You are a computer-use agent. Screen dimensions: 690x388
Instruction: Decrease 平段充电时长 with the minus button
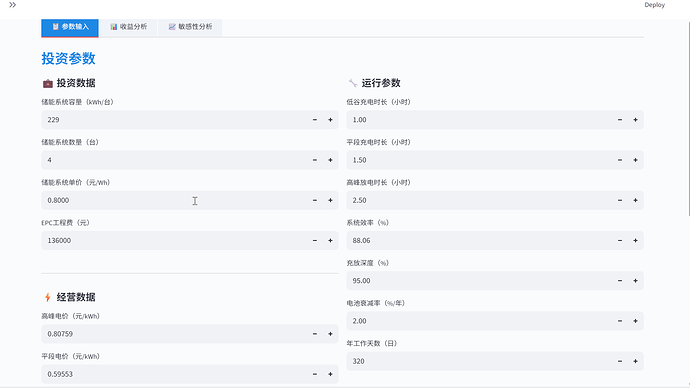[620, 160]
